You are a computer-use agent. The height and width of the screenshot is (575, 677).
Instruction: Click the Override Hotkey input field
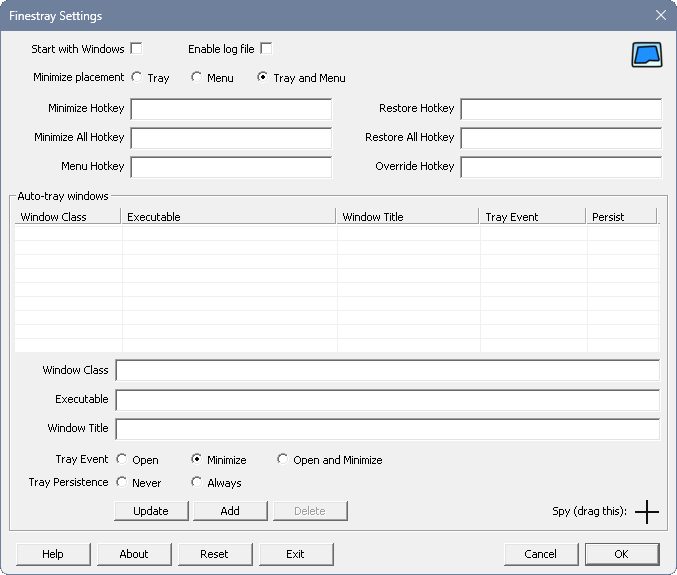pyautogui.click(x=561, y=167)
